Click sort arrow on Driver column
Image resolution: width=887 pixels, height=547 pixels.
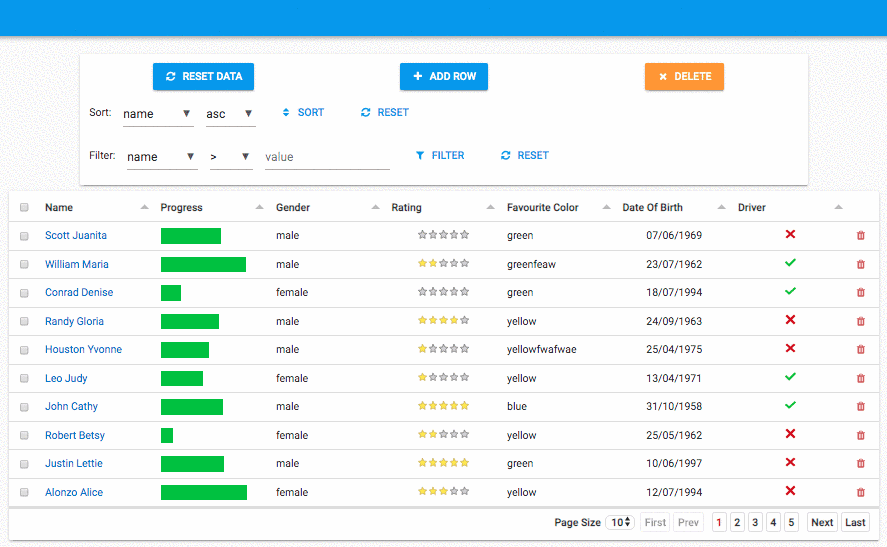(838, 207)
